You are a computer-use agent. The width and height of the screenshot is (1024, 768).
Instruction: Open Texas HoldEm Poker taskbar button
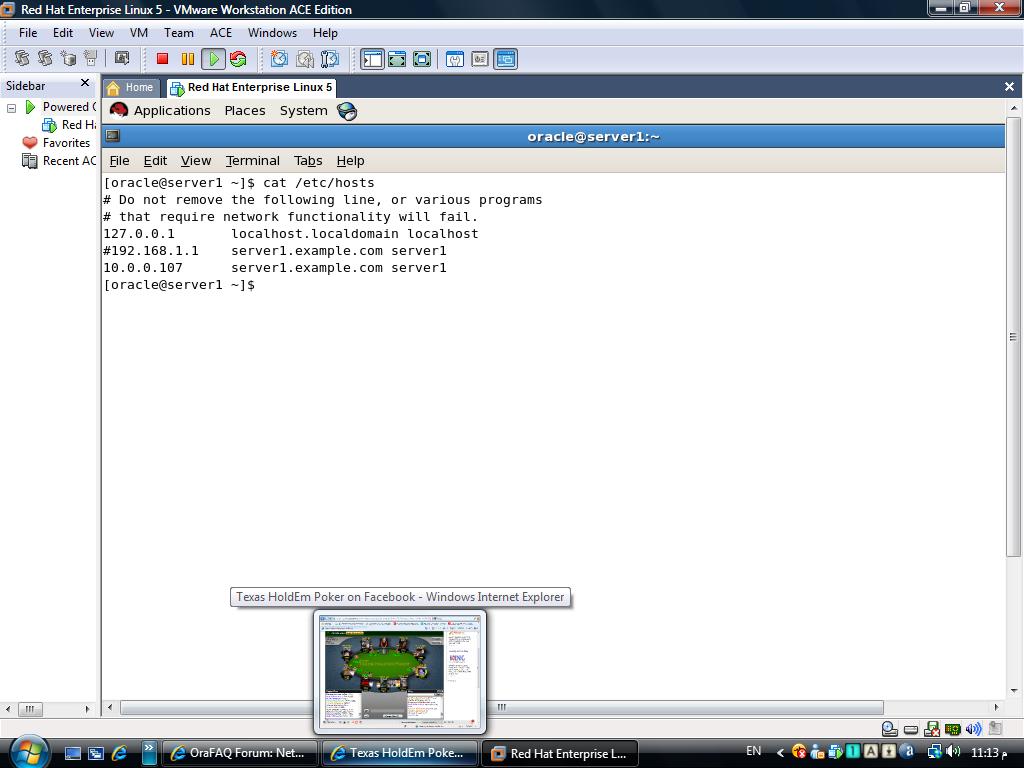click(398, 753)
